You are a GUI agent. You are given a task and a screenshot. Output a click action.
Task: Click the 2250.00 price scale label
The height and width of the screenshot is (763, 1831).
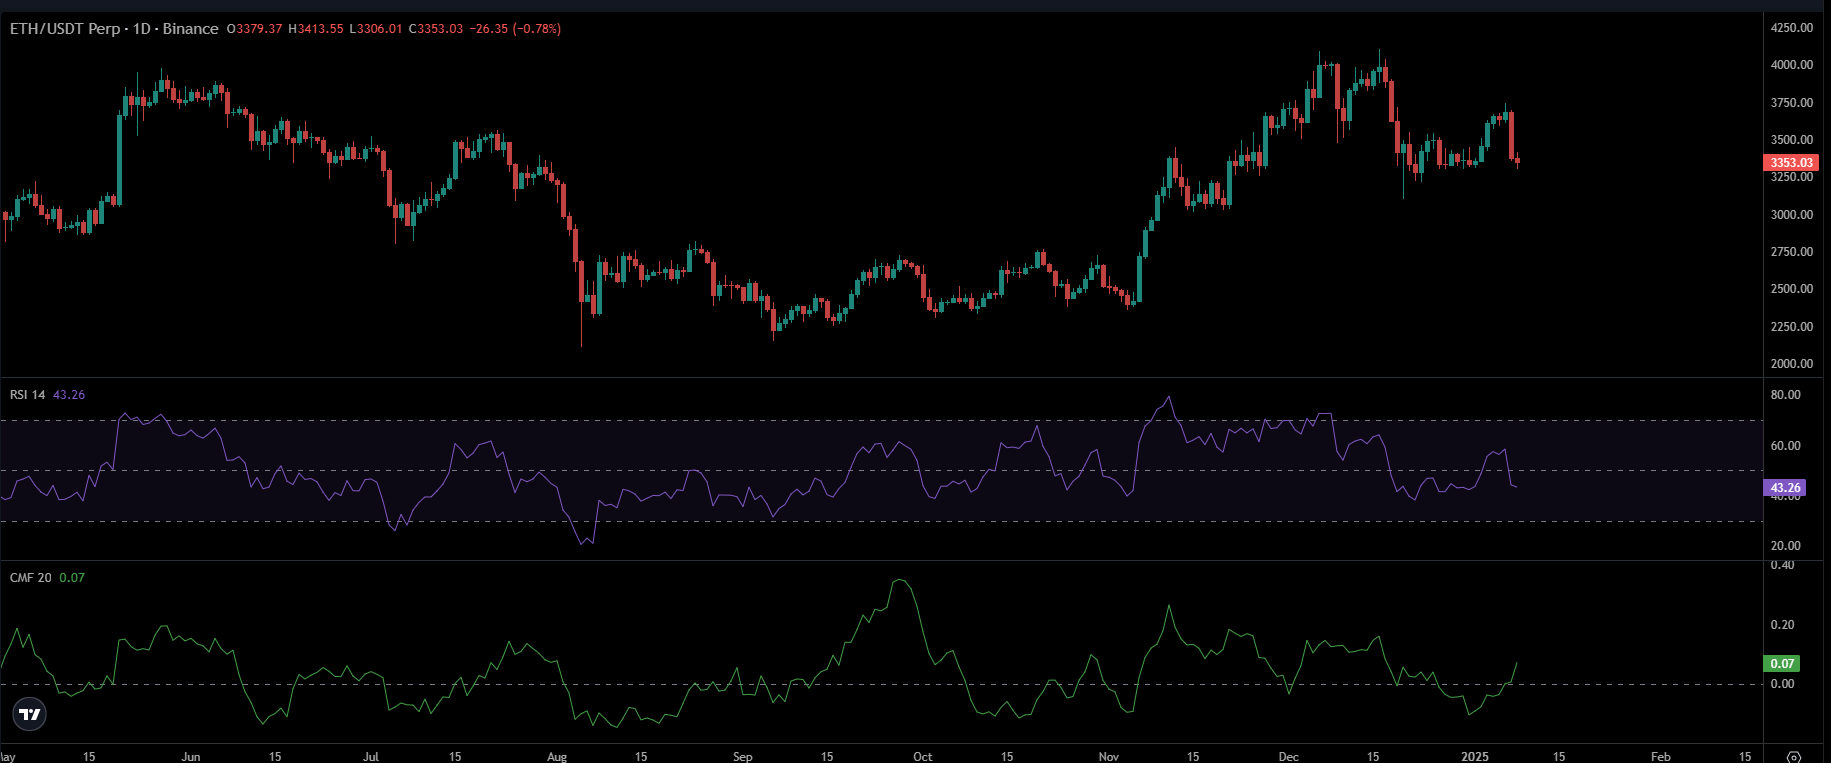coord(1791,327)
